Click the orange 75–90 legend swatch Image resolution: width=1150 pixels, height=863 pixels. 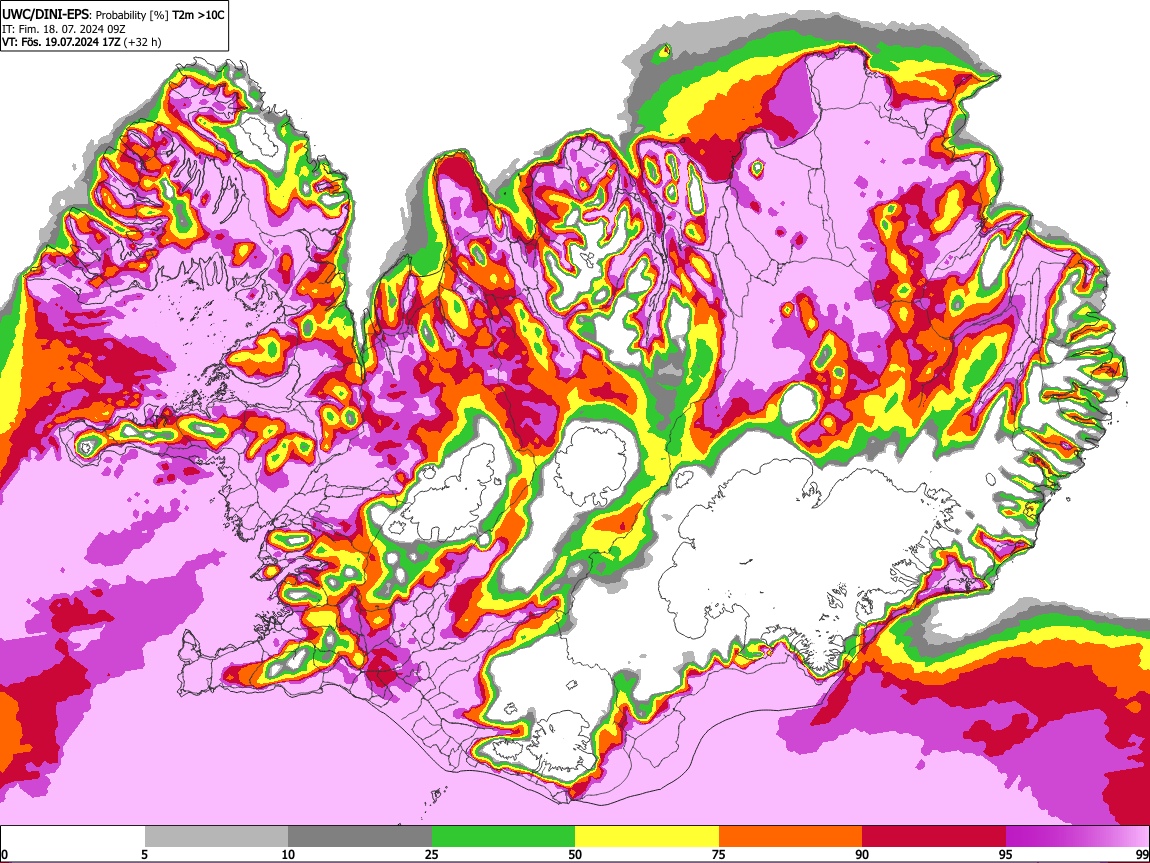click(790, 837)
